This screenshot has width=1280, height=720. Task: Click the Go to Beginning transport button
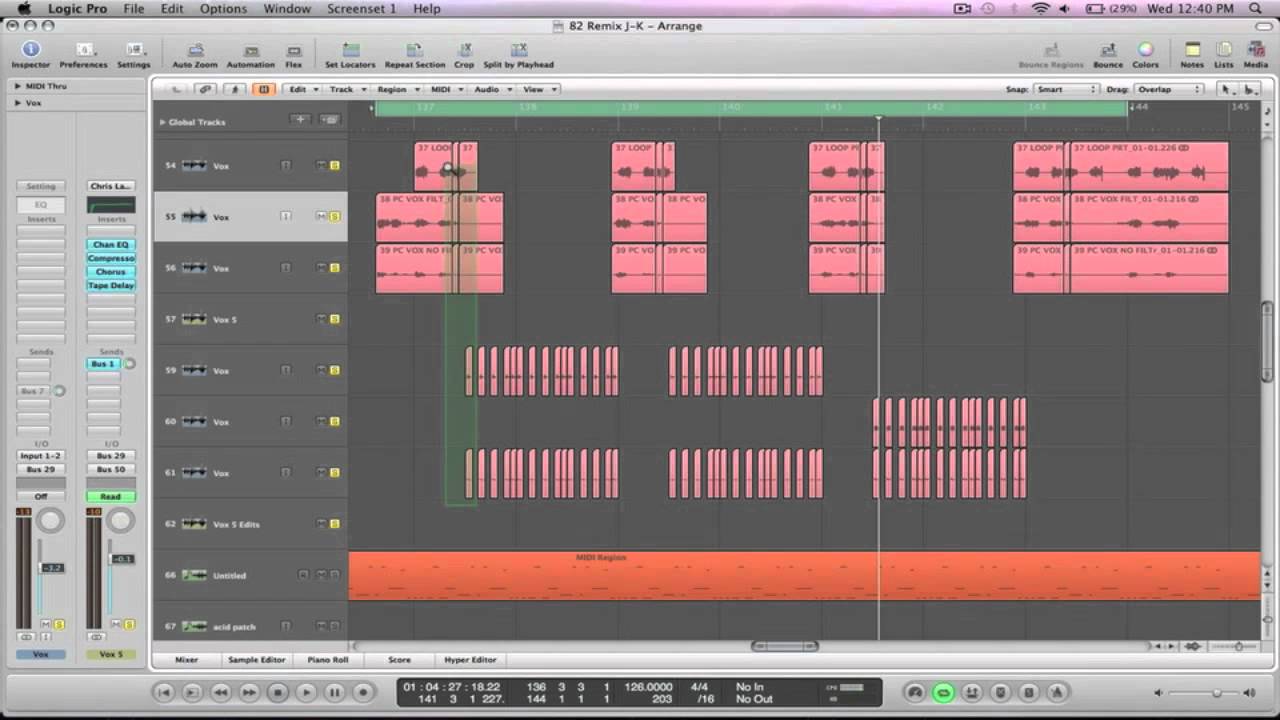pos(164,692)
